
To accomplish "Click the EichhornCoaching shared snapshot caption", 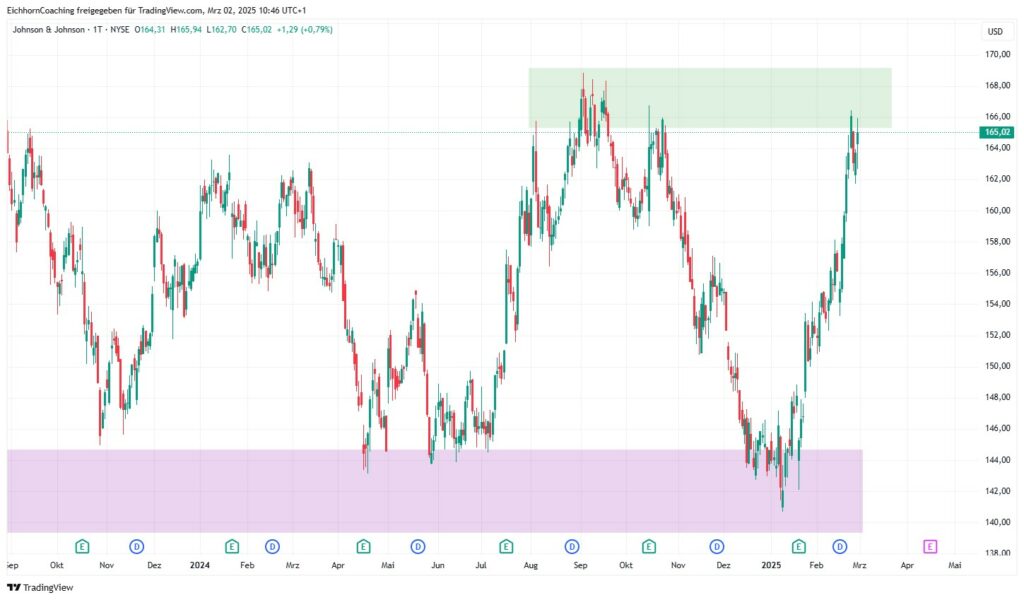I will tap(156, 10).
